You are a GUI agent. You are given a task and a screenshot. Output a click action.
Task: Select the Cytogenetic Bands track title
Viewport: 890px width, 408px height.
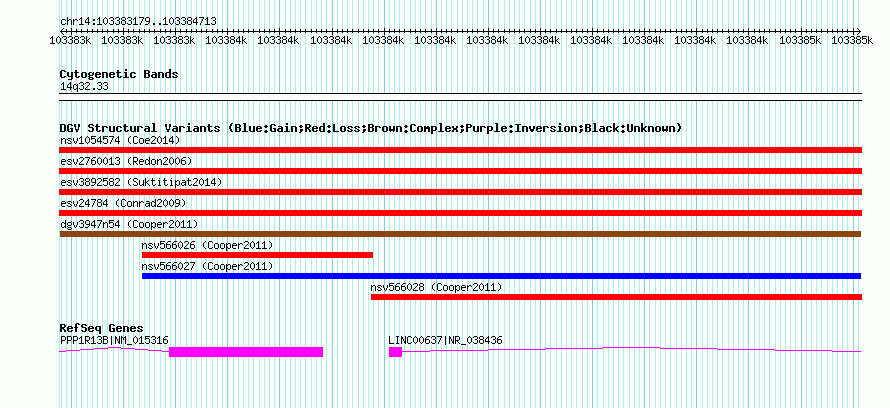(119, 74)
